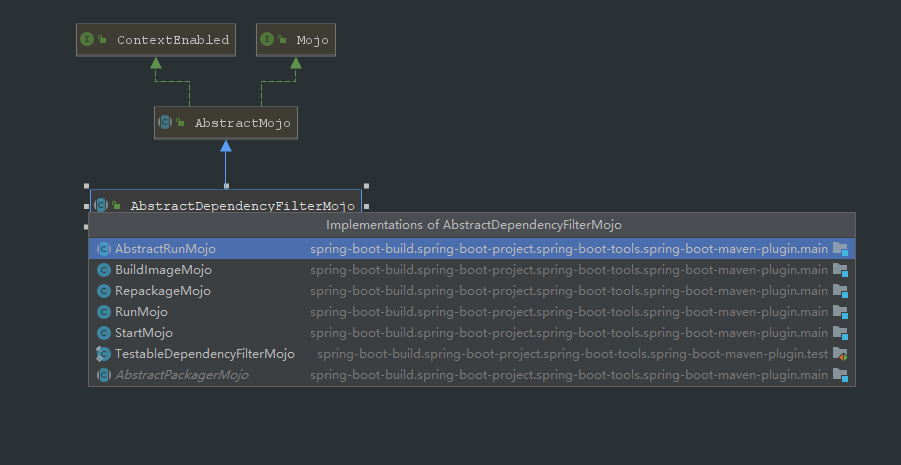Screen dimensions: 901x465
Task: Click module folder icon on BuildImageMojo row
Action: 841,270
